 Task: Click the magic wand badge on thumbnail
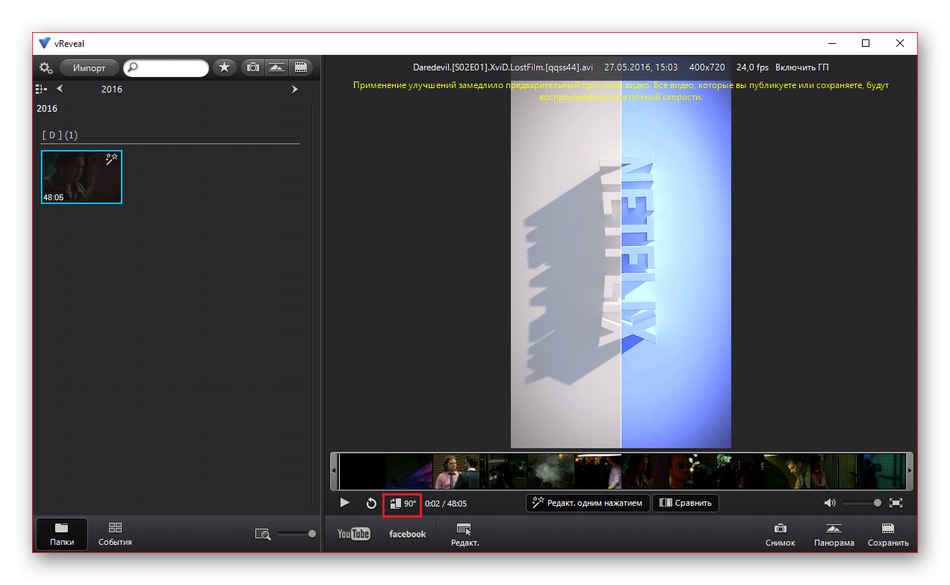tap(111, 159)
